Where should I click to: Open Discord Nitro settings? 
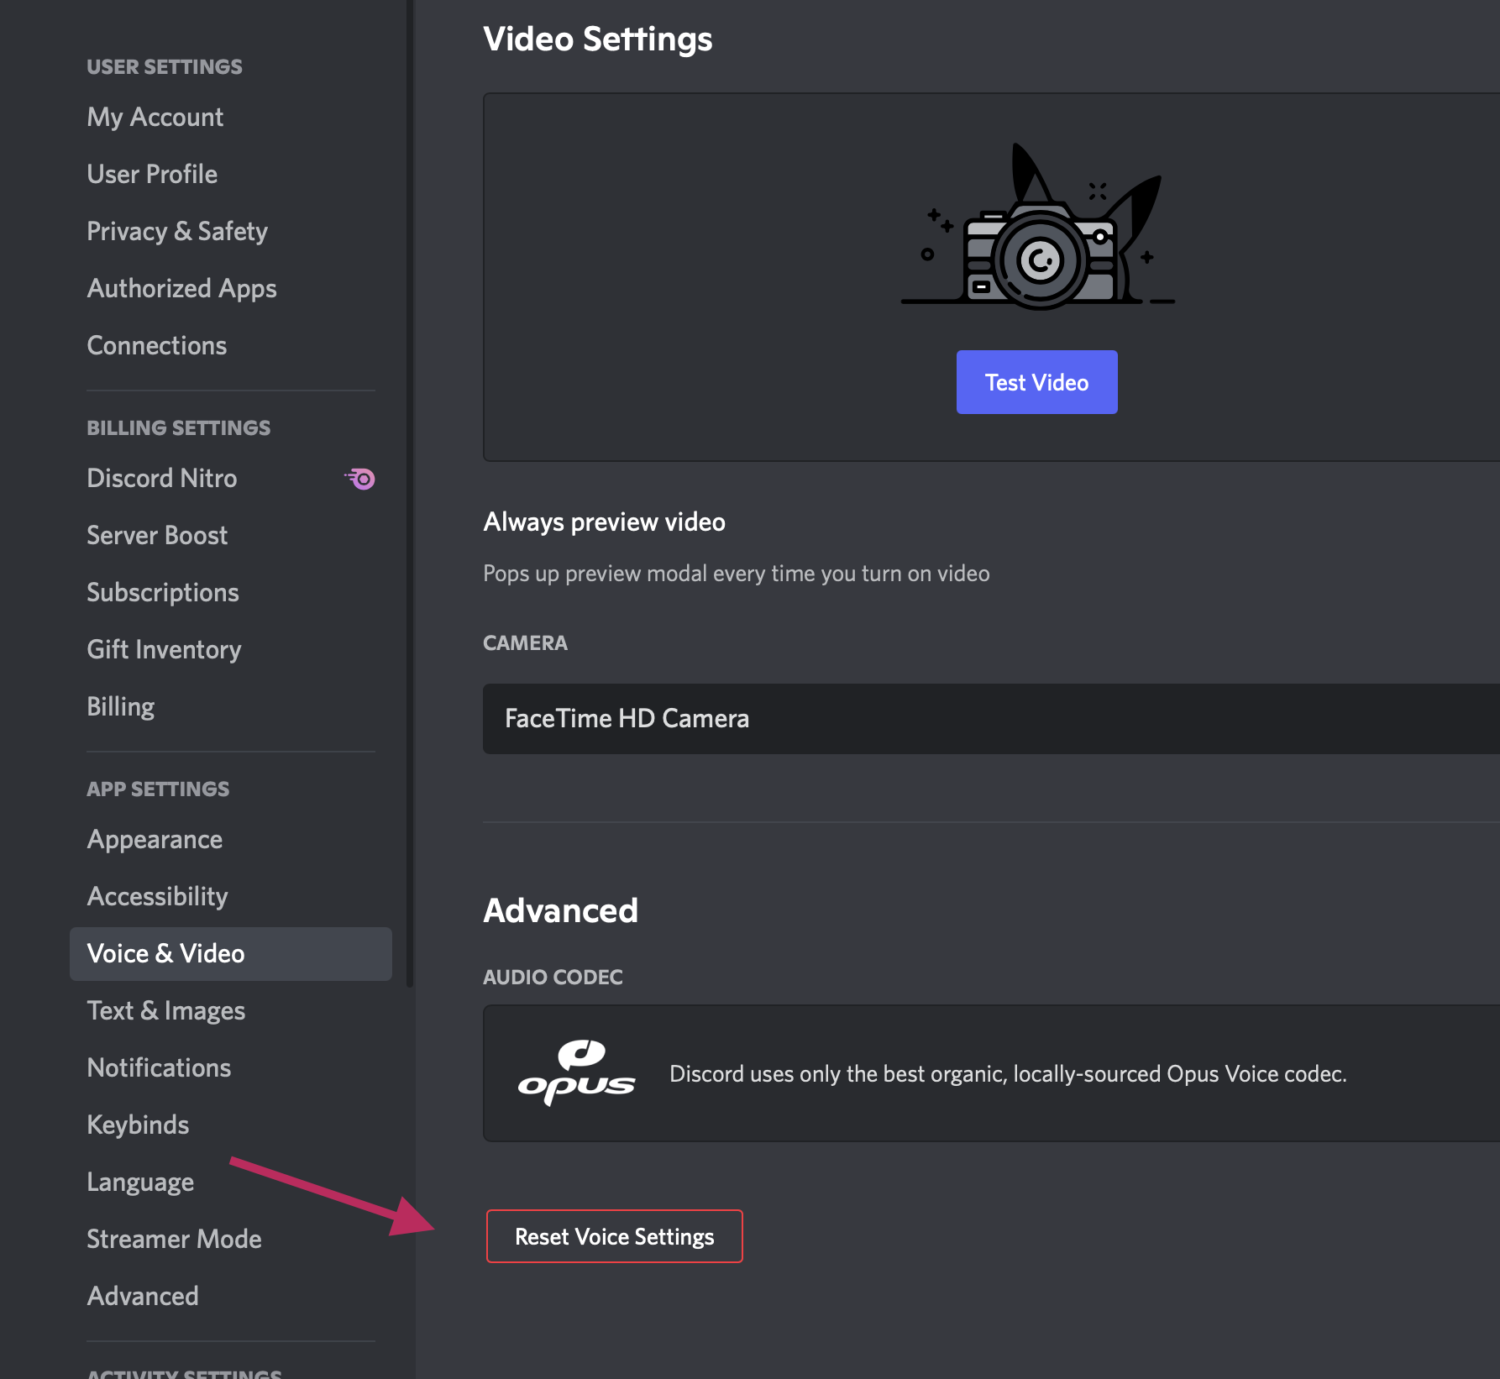point(162,478)
